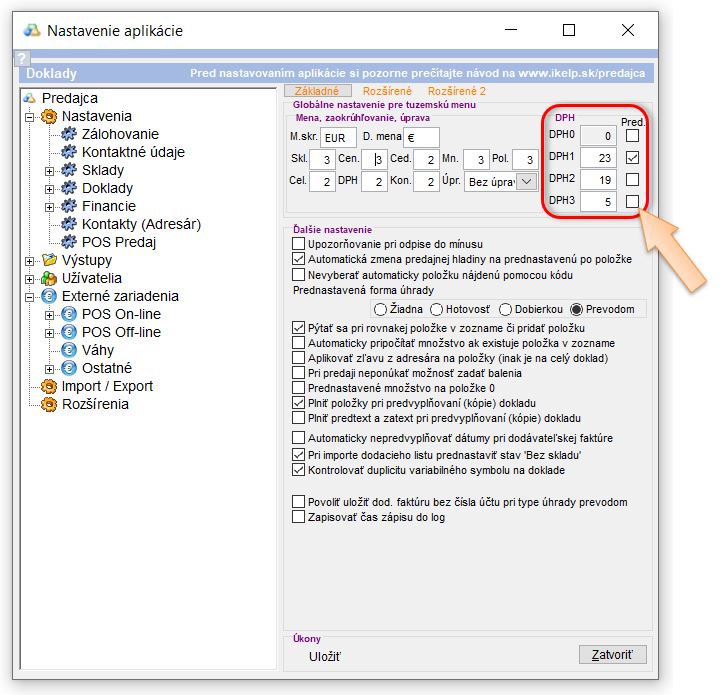Expand the POS On-line tree node
The image size is (721, 695).
click(49, 314)
